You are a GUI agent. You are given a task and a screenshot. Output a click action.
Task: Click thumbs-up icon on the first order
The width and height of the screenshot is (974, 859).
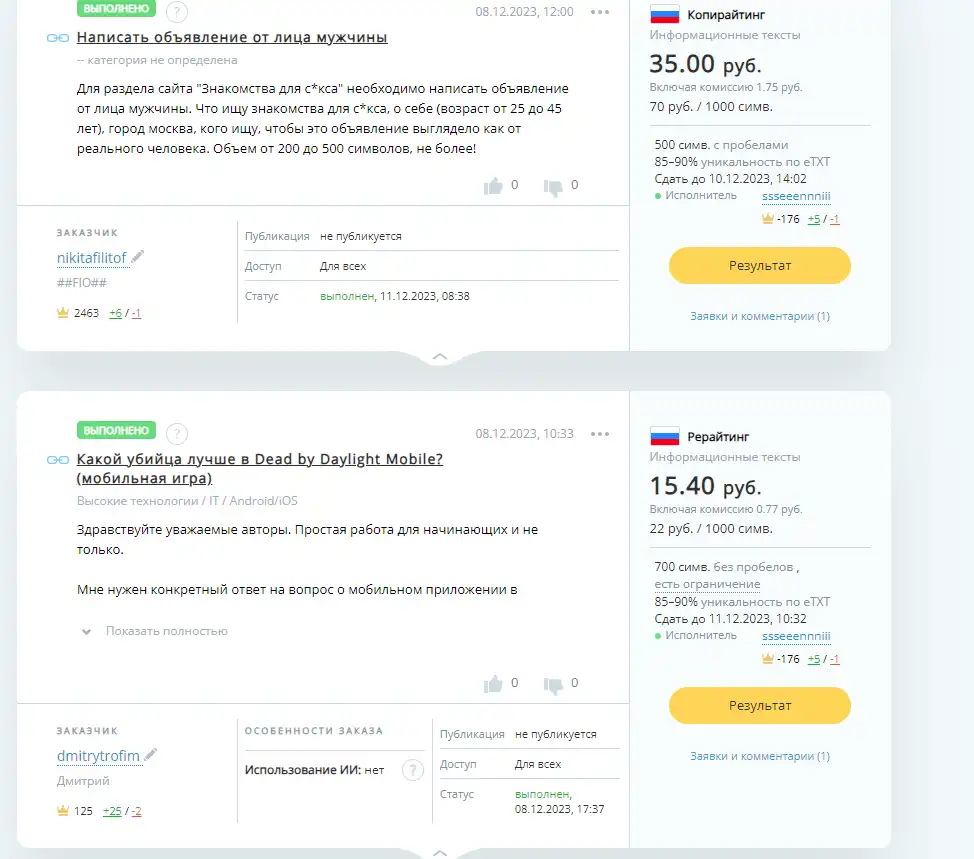pos(493,186)
